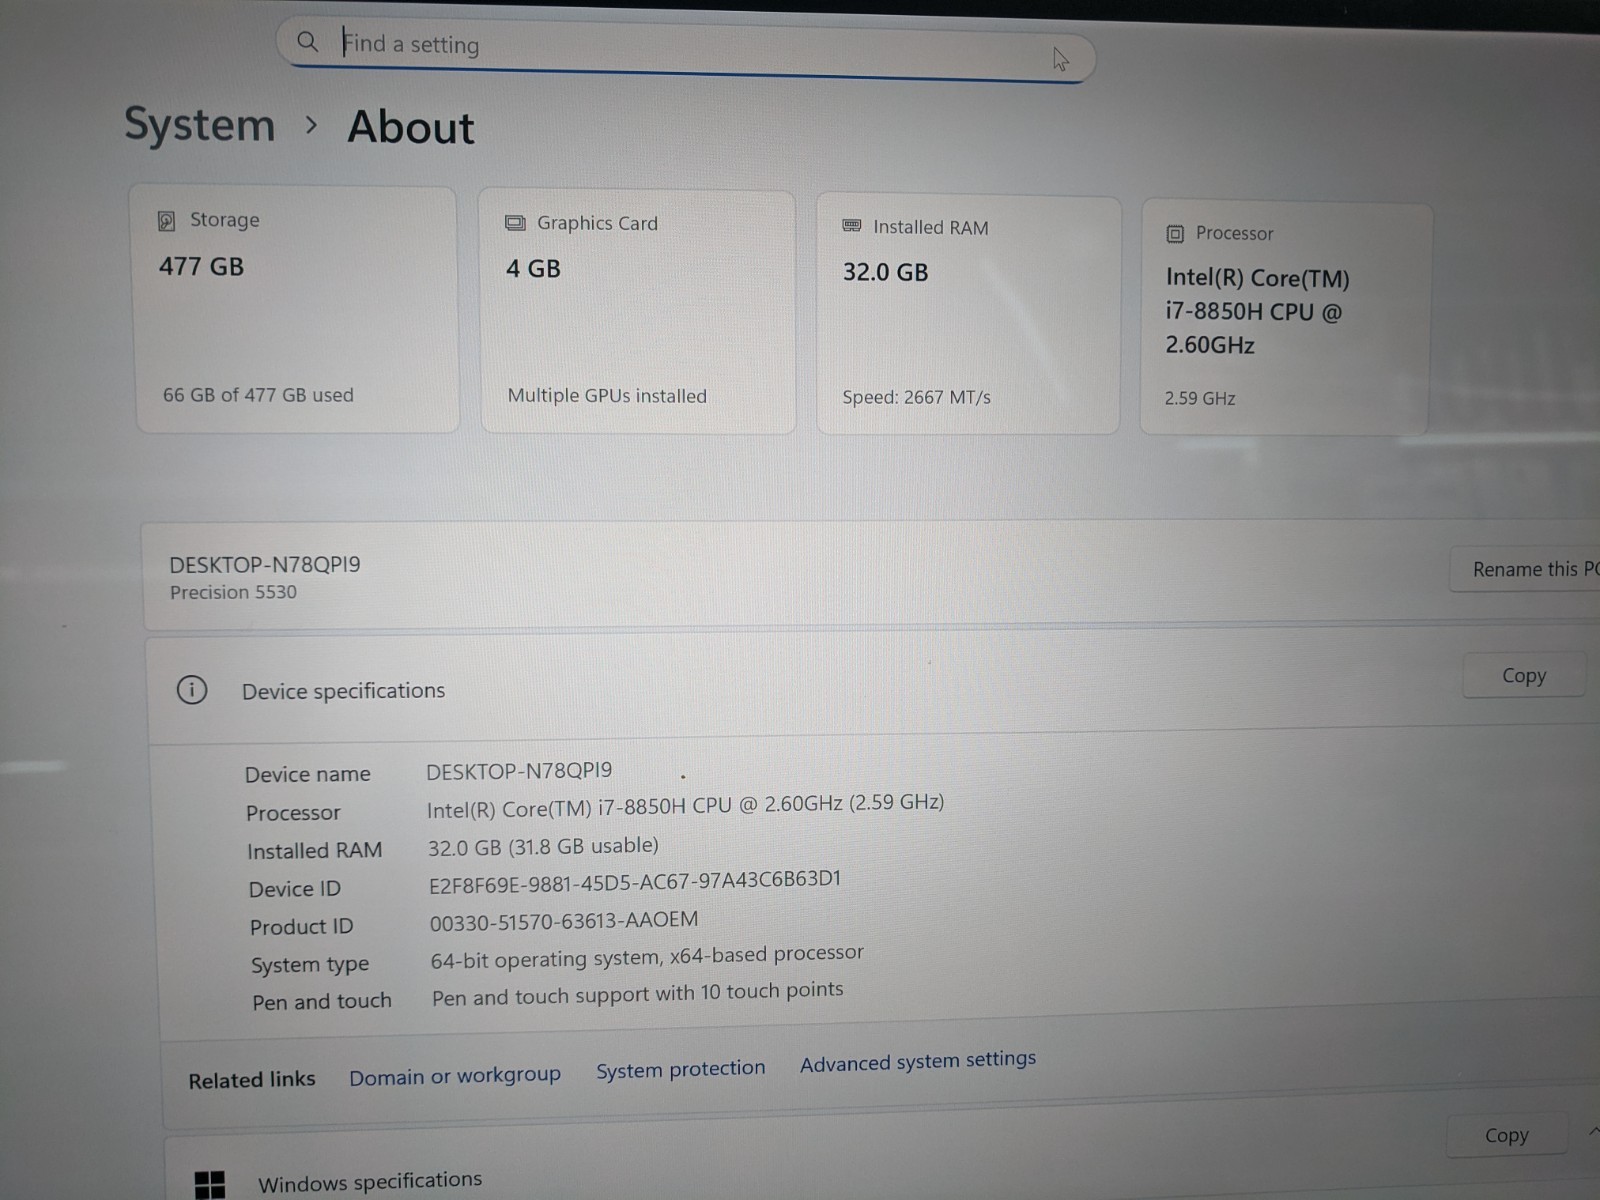Screen dimensions: 1600x1200
Task: Click the Intel Core i7-8850H name in Processor card
Action: 1257,311
